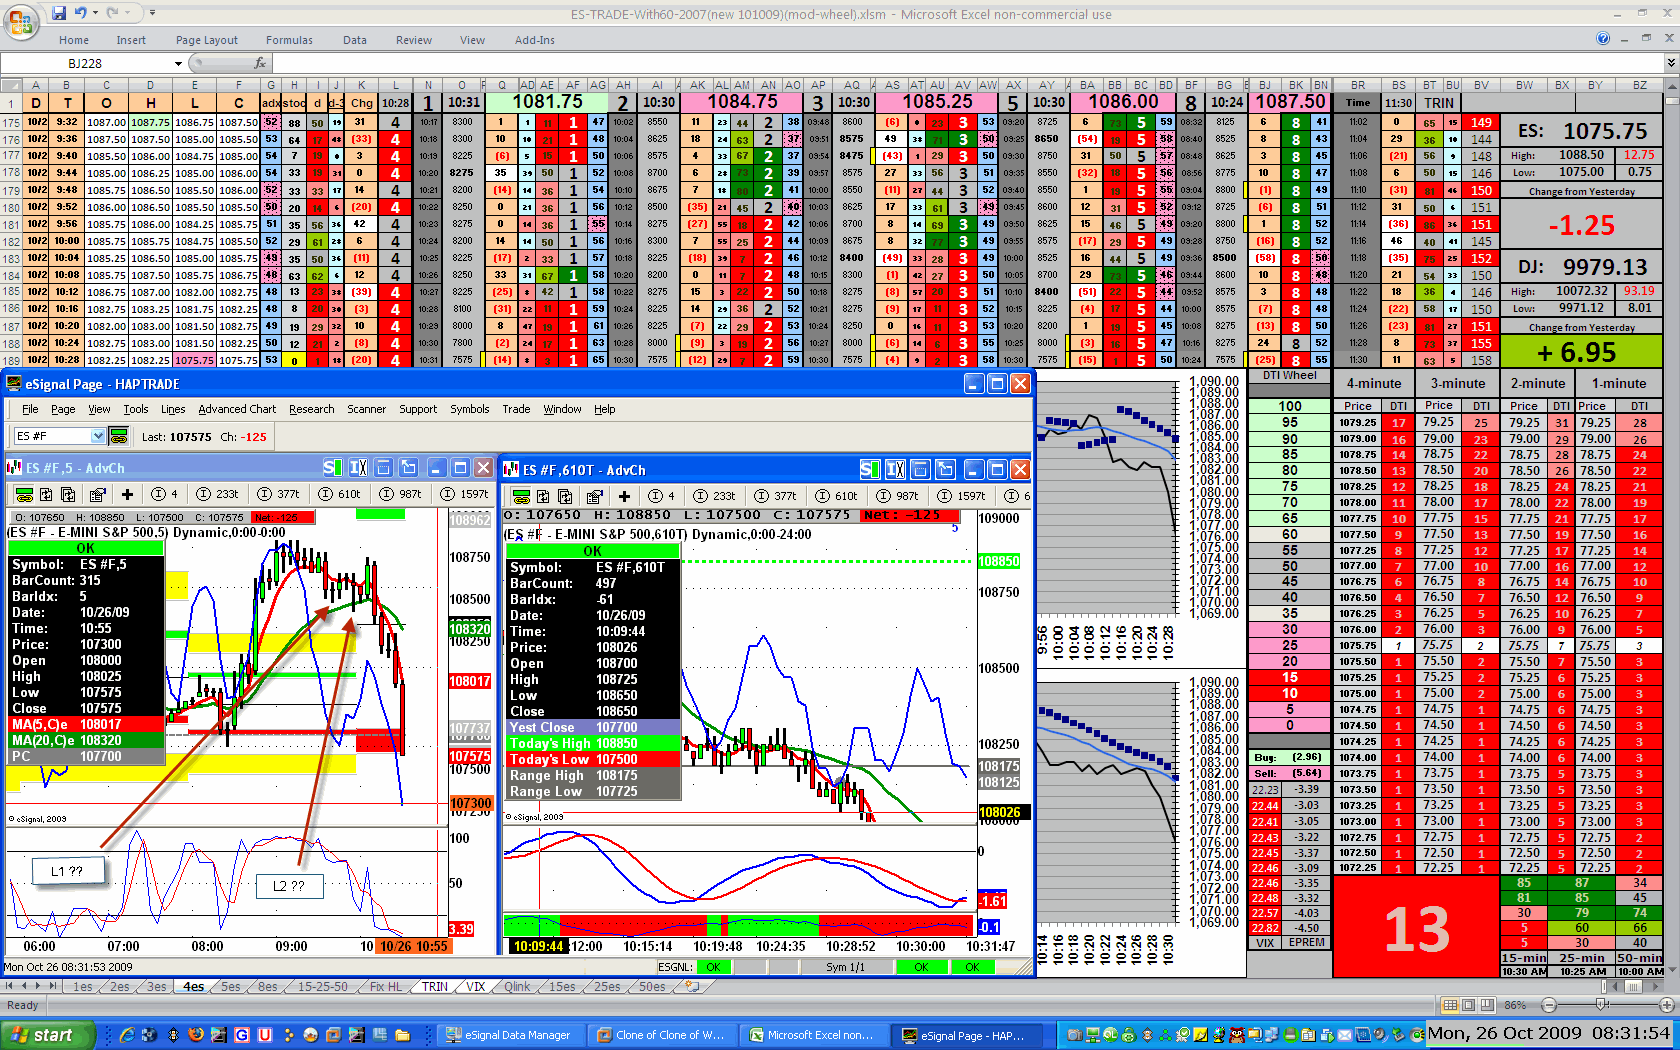The height and width of the screenshot is (1050, 1680).
Task: Select the crosshair tool in ES #F,5 chart
Action: pos(127,494)
